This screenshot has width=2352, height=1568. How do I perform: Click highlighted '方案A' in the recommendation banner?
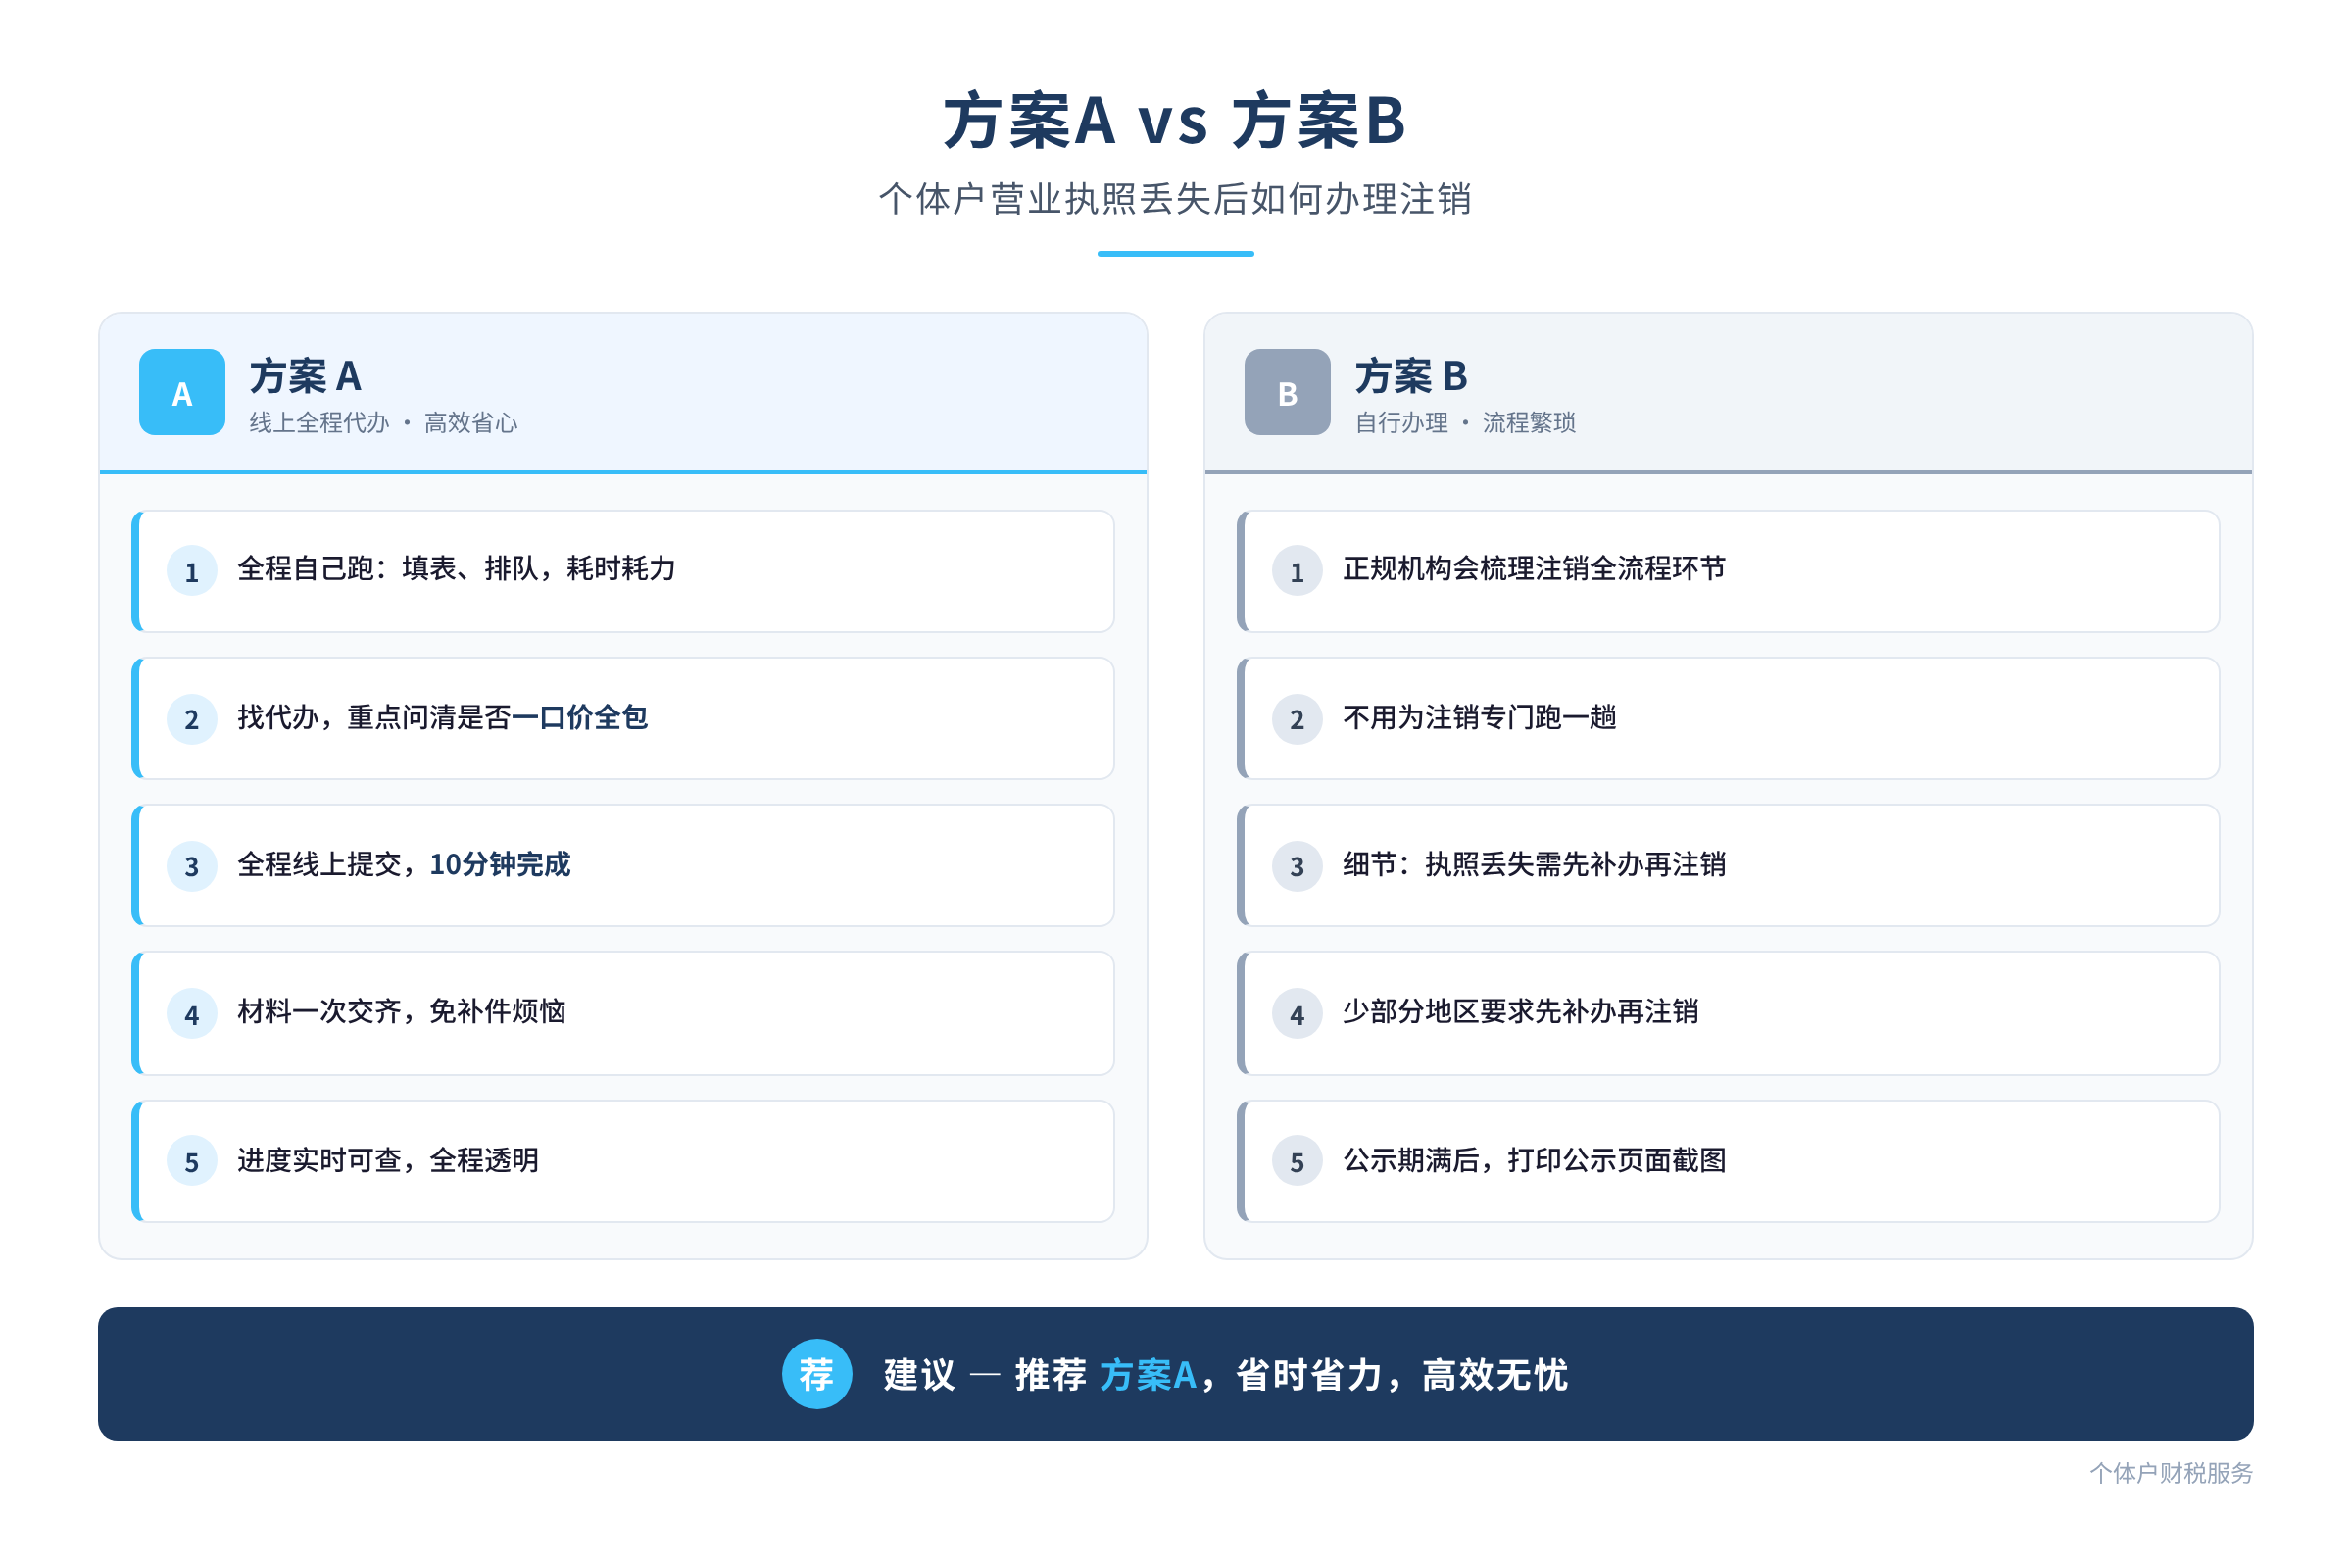tap(1148, 1375)
